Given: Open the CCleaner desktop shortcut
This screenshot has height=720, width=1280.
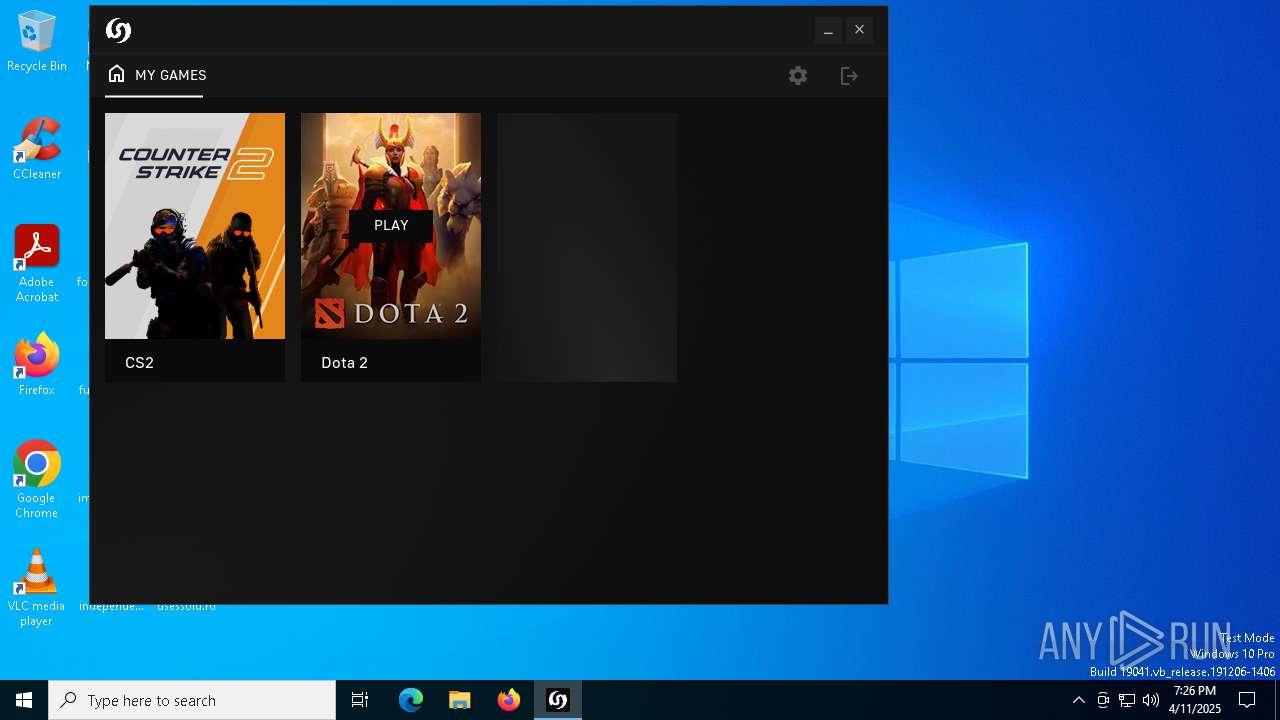Looking at the screenshot, I should click(37, 149).
